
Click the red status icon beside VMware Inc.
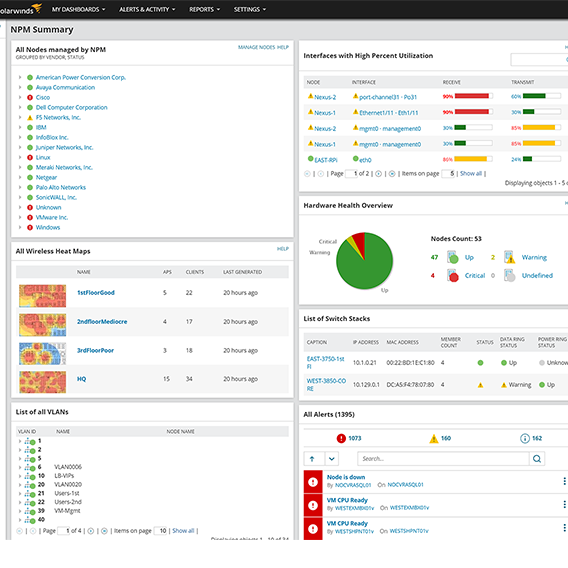[x=30, y=217]
